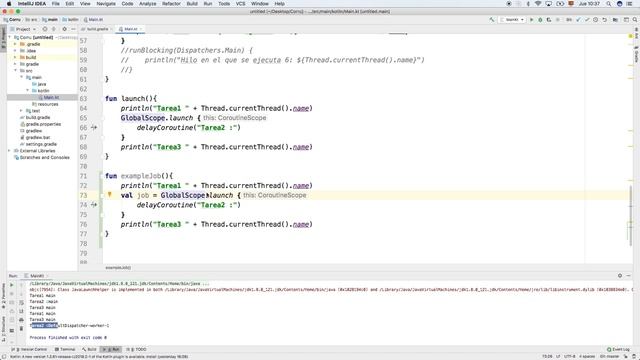Switch to the Main.kt editor tab
The width and height of the screenshot is (640, 360).
coord(130,29)
